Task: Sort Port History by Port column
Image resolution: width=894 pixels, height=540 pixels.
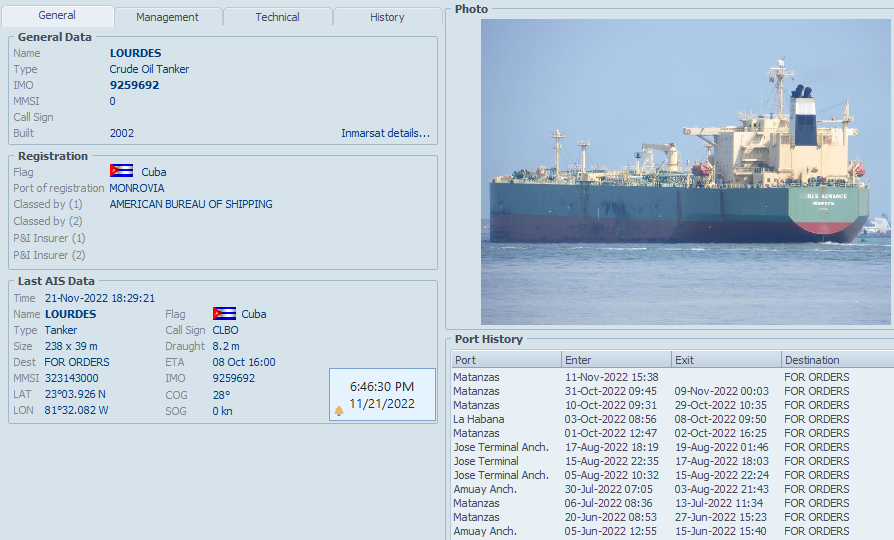Action: coord(506,360)
